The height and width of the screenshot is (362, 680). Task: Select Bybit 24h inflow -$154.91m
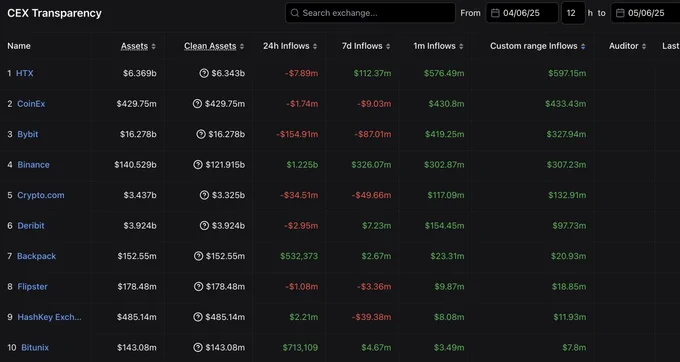coord(297,134)
